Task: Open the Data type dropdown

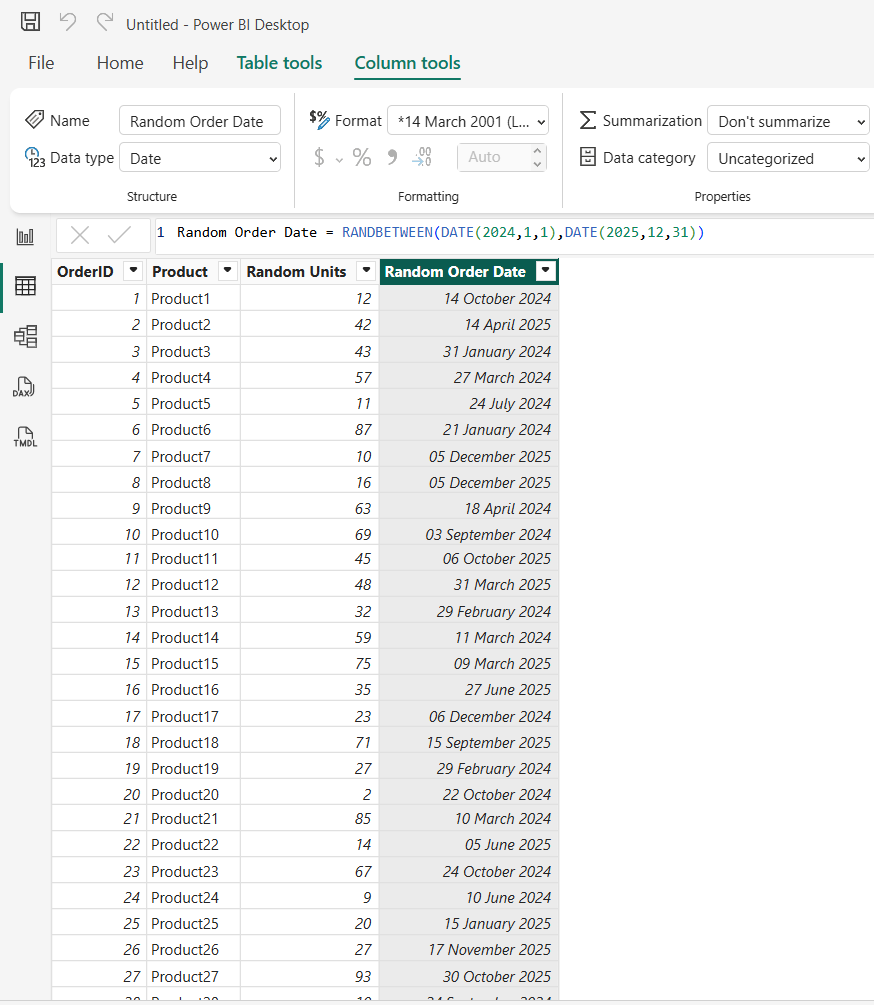Action: (x=200, y=158)
